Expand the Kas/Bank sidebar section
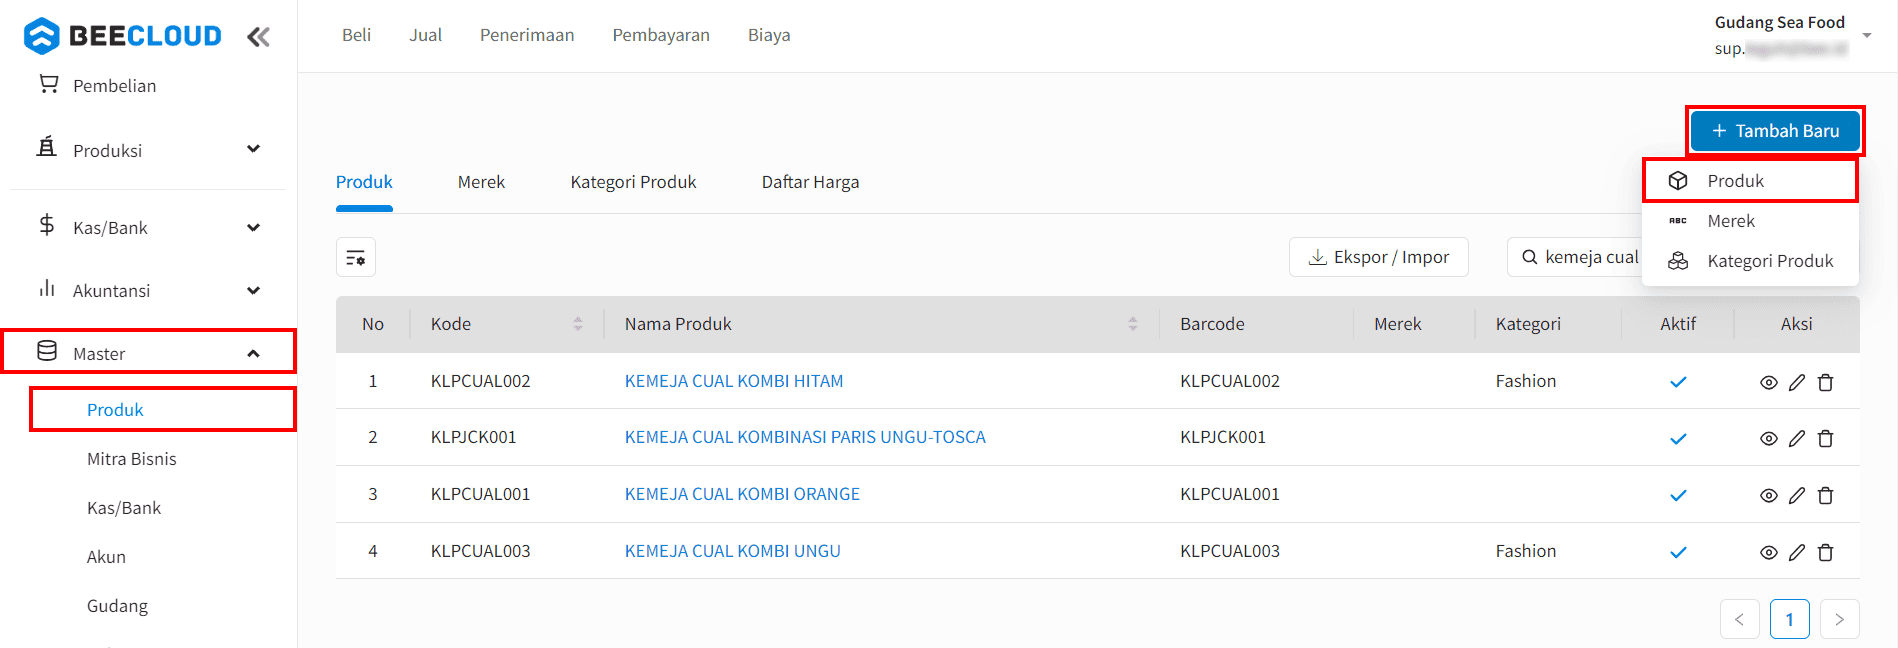The height and width of the screenshot is (648, 1898). tap(148, 228)
